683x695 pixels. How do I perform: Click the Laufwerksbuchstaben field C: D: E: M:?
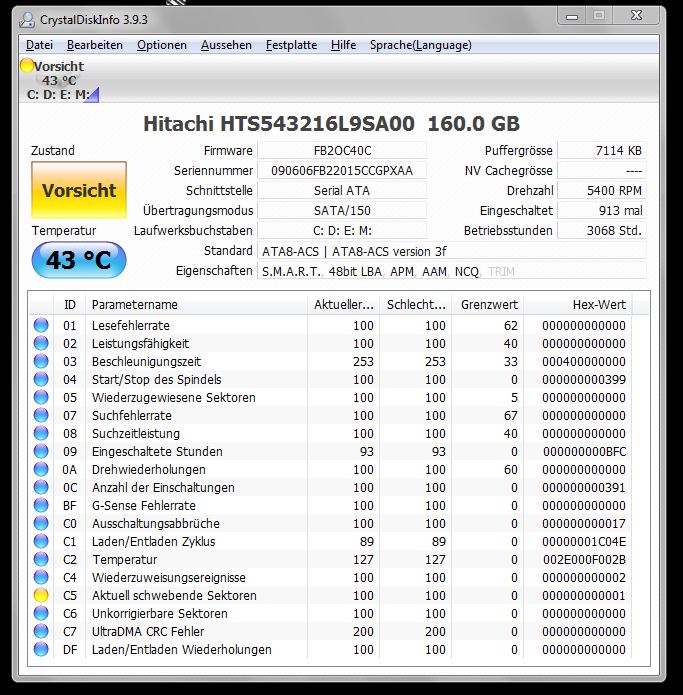[342, 230]
